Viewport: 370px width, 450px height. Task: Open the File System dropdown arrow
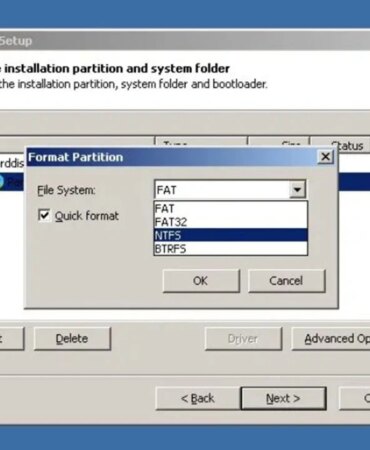coord(297,190)
